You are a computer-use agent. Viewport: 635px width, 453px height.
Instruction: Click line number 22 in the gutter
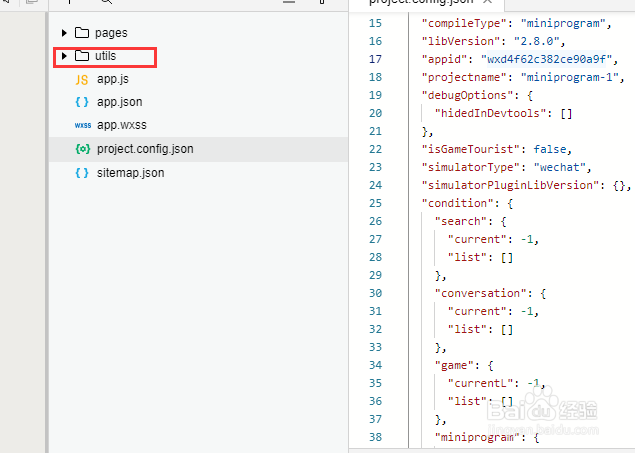[375, 149]
